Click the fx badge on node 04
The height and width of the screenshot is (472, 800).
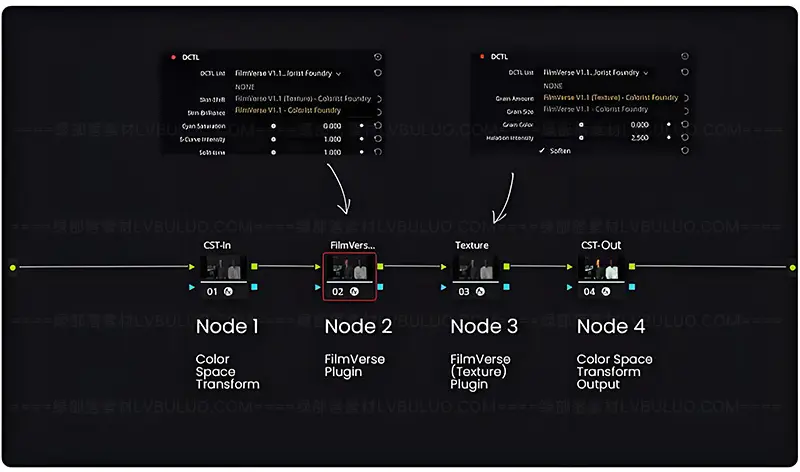606,291
